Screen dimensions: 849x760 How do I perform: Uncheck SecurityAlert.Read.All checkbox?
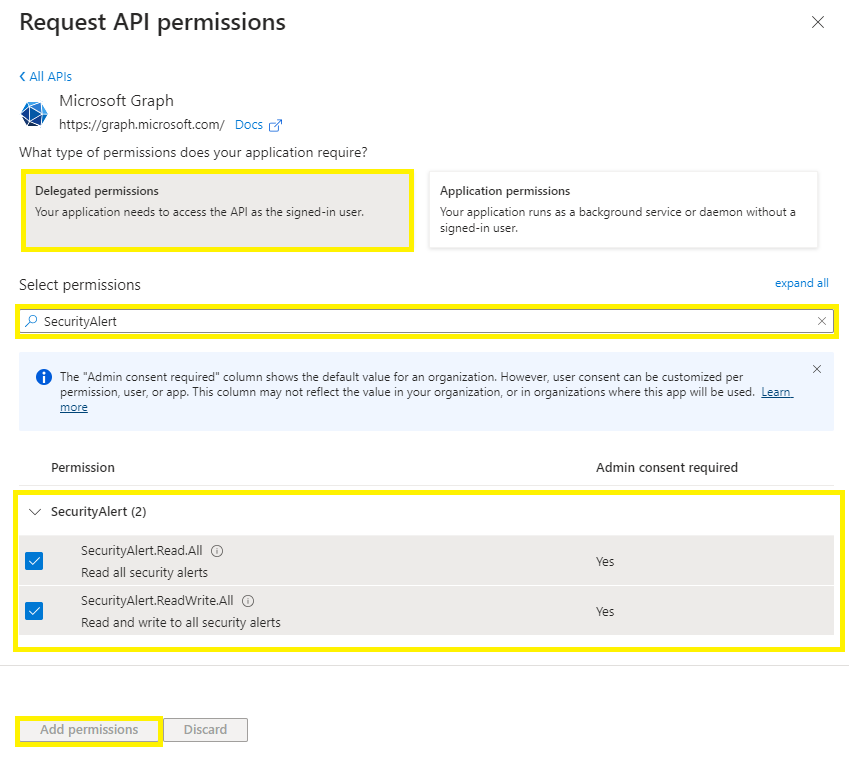point(34,561)
